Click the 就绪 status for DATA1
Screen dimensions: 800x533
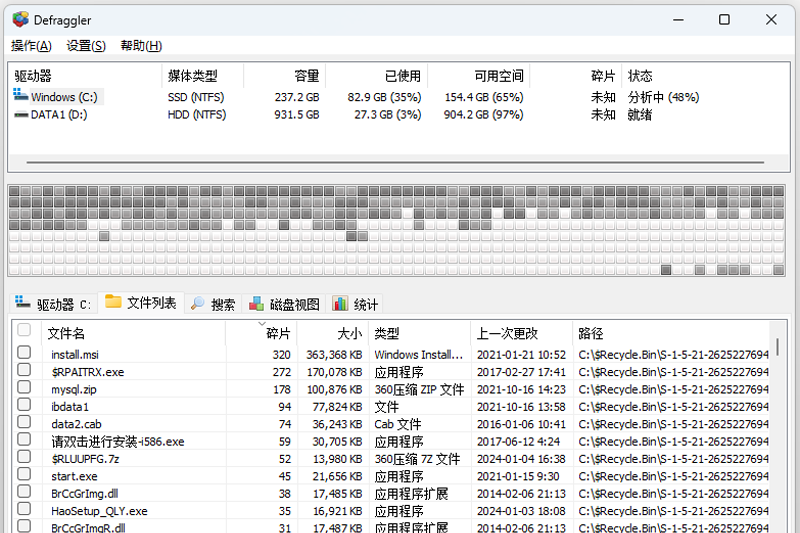pyautogui.click(x=640, y=115)
